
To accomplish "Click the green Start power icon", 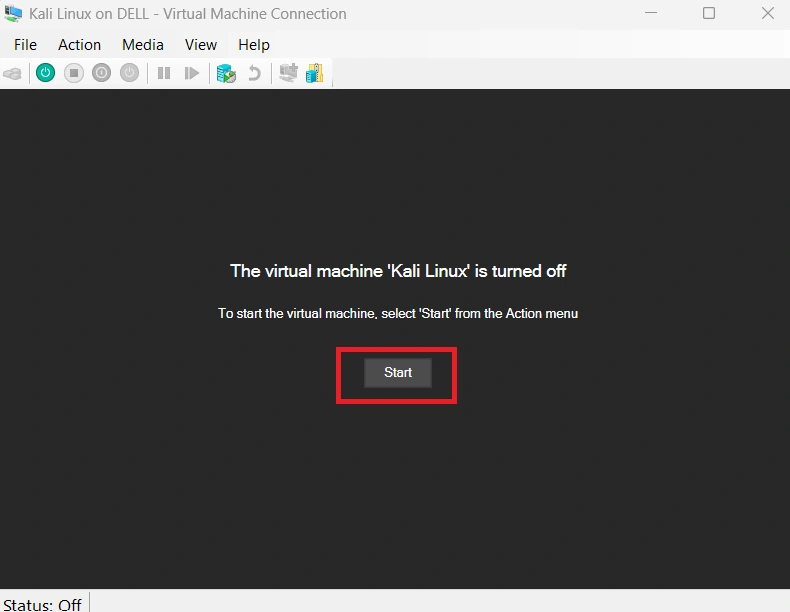I will click(45, 73).
